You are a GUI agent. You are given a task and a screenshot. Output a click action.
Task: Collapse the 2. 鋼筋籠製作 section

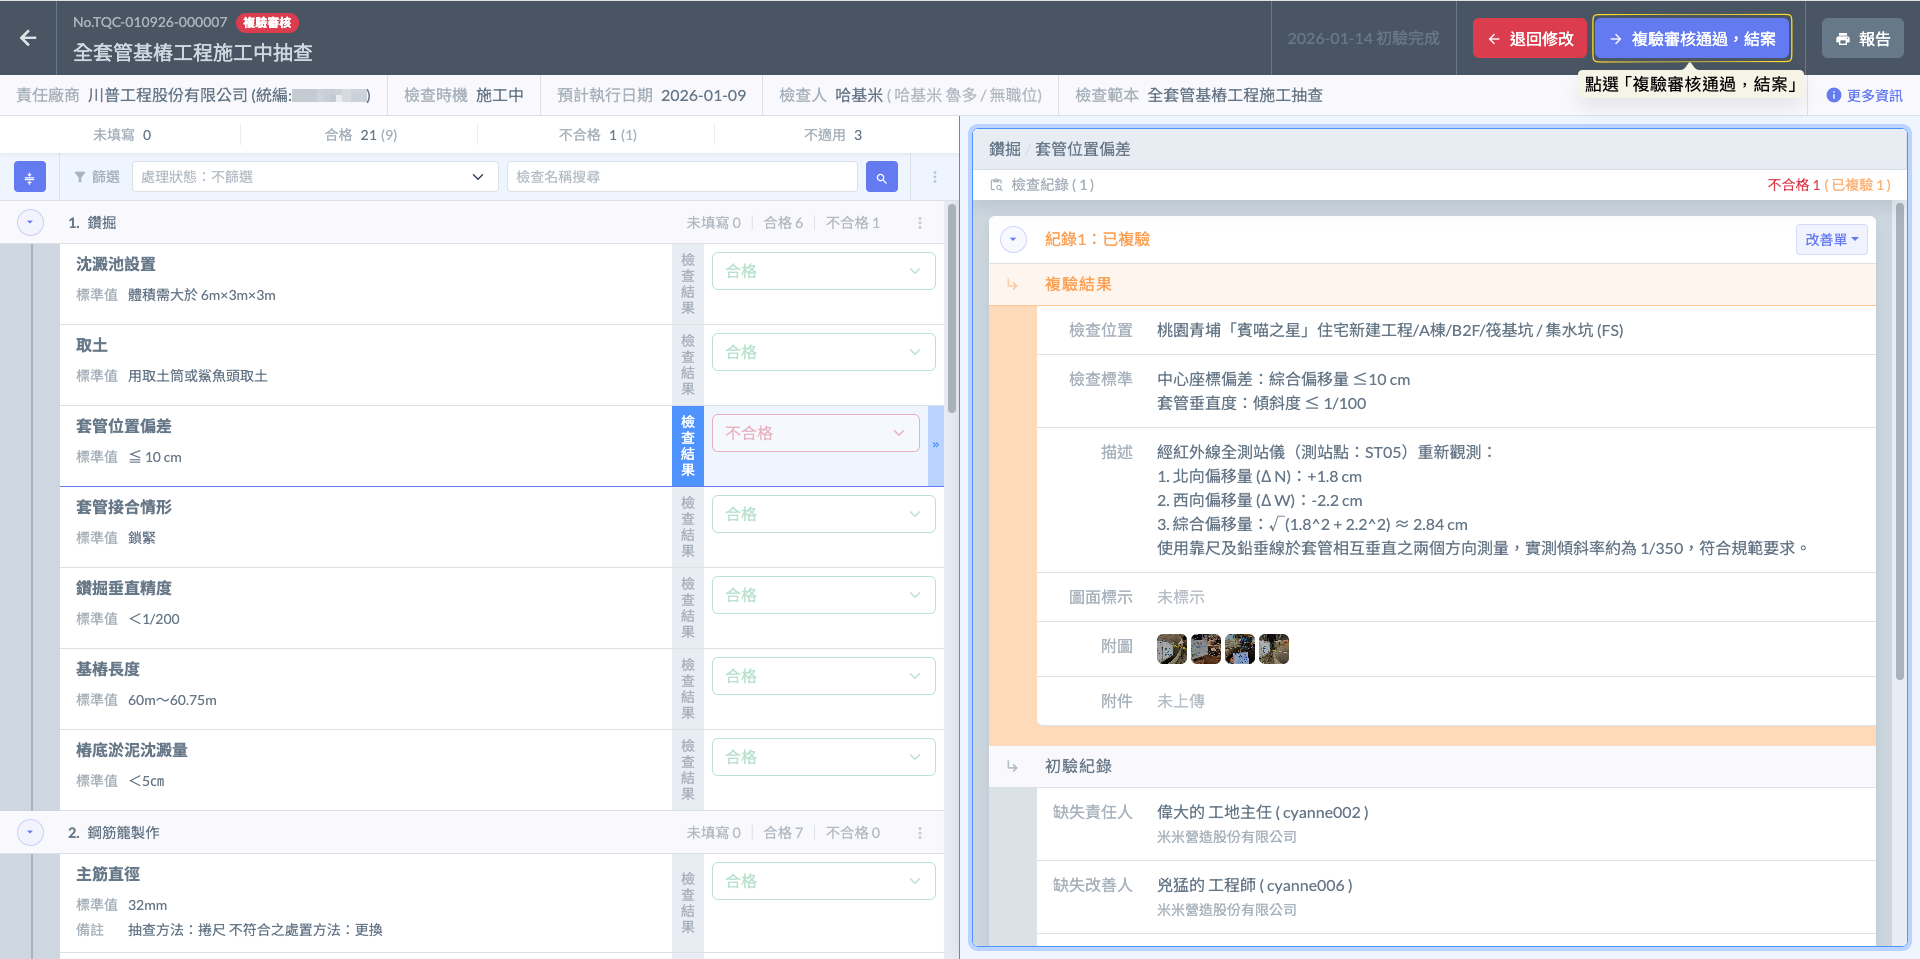click(x=30, y=833)
